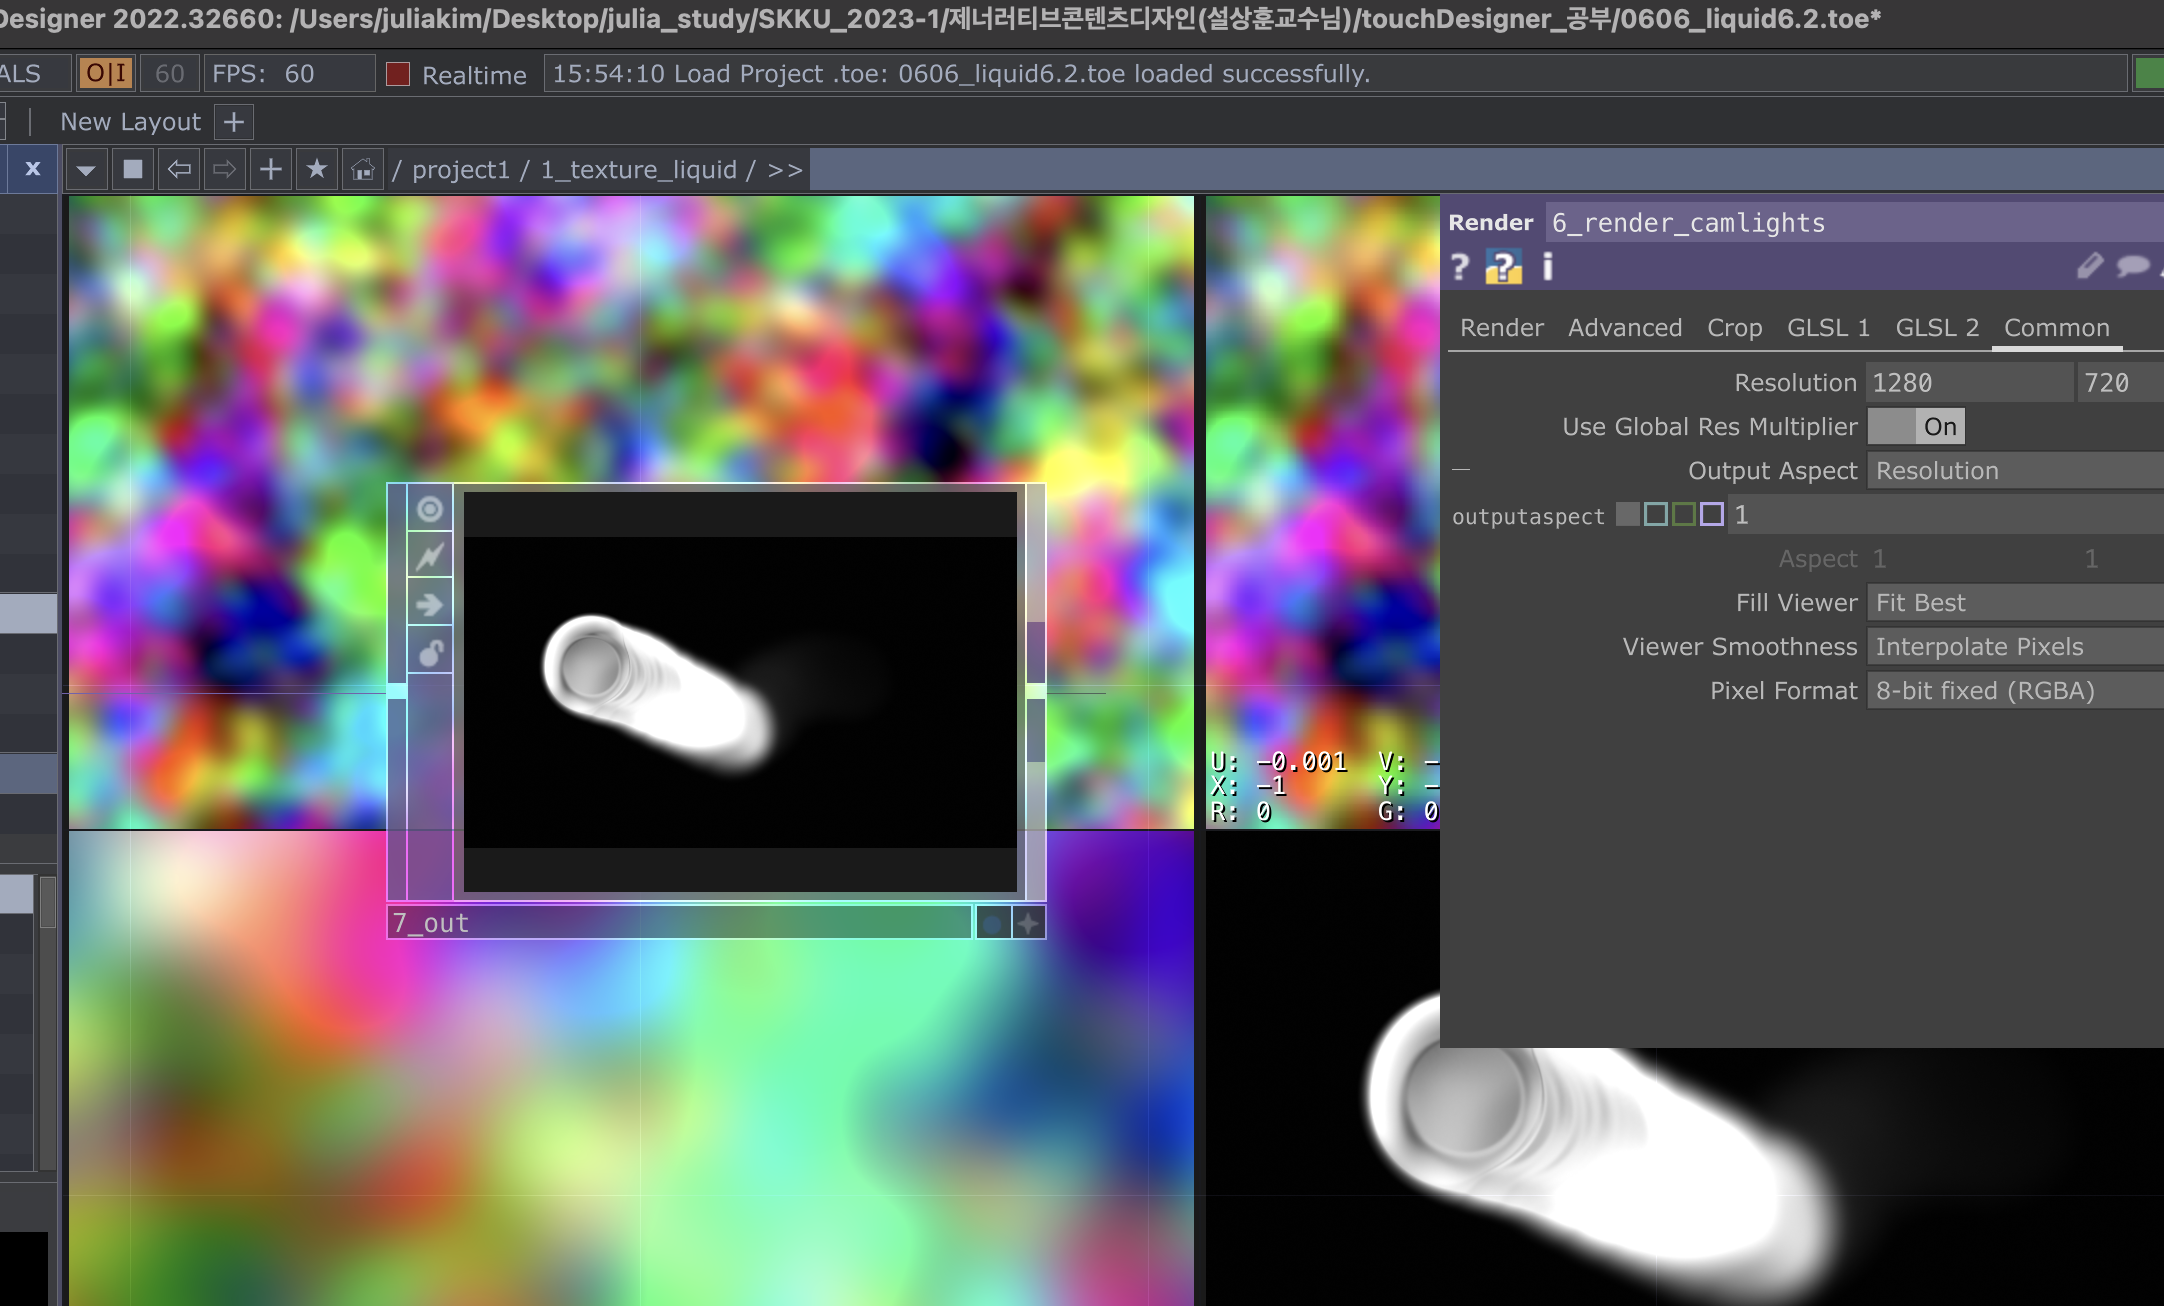Toggle Use Global Res Multiplier On switch

(1916, 427)
